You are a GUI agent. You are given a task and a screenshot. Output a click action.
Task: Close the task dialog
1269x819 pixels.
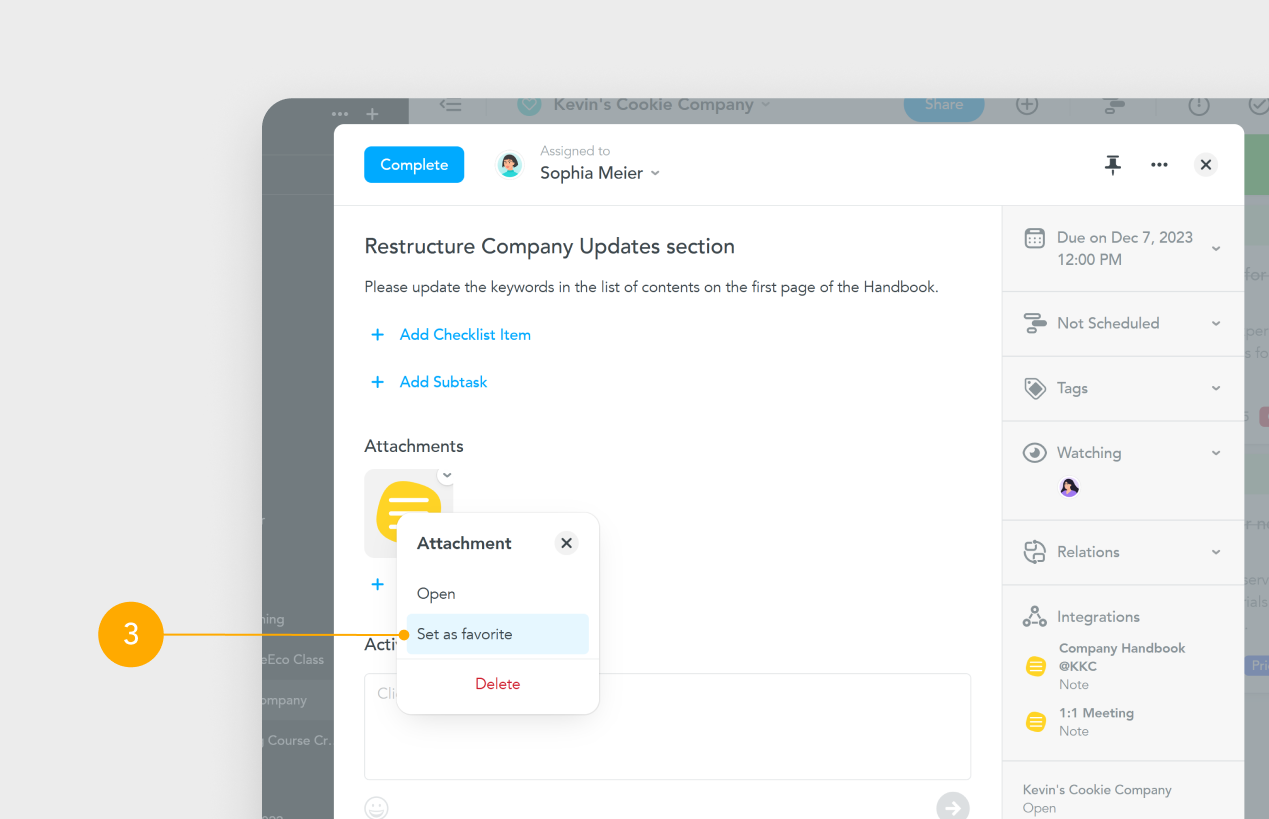click(x=1206, y=165)
